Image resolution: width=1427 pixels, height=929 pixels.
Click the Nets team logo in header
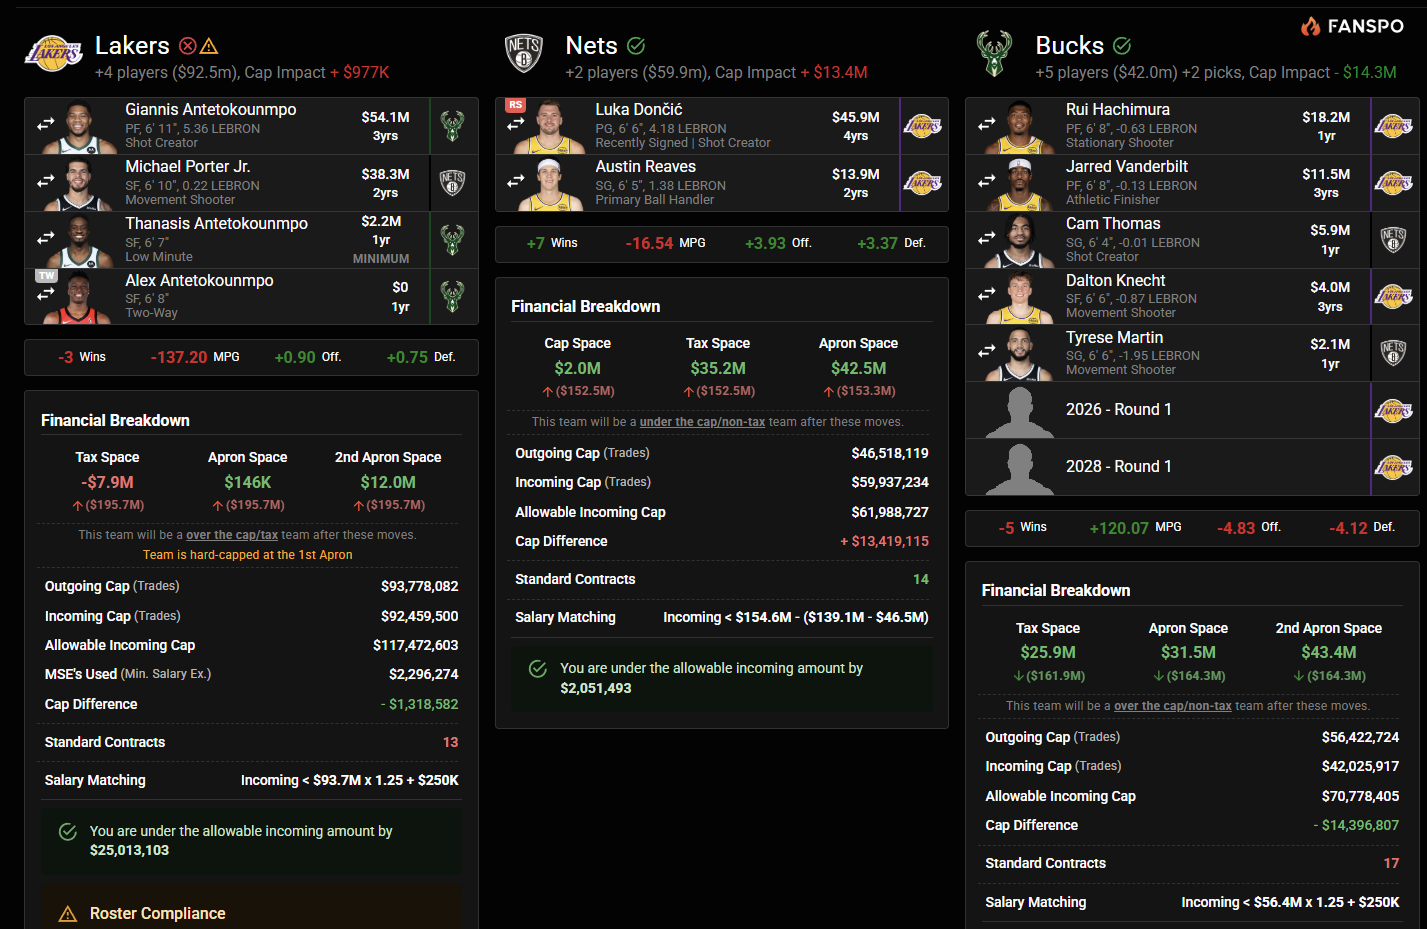tap(524, 54)
